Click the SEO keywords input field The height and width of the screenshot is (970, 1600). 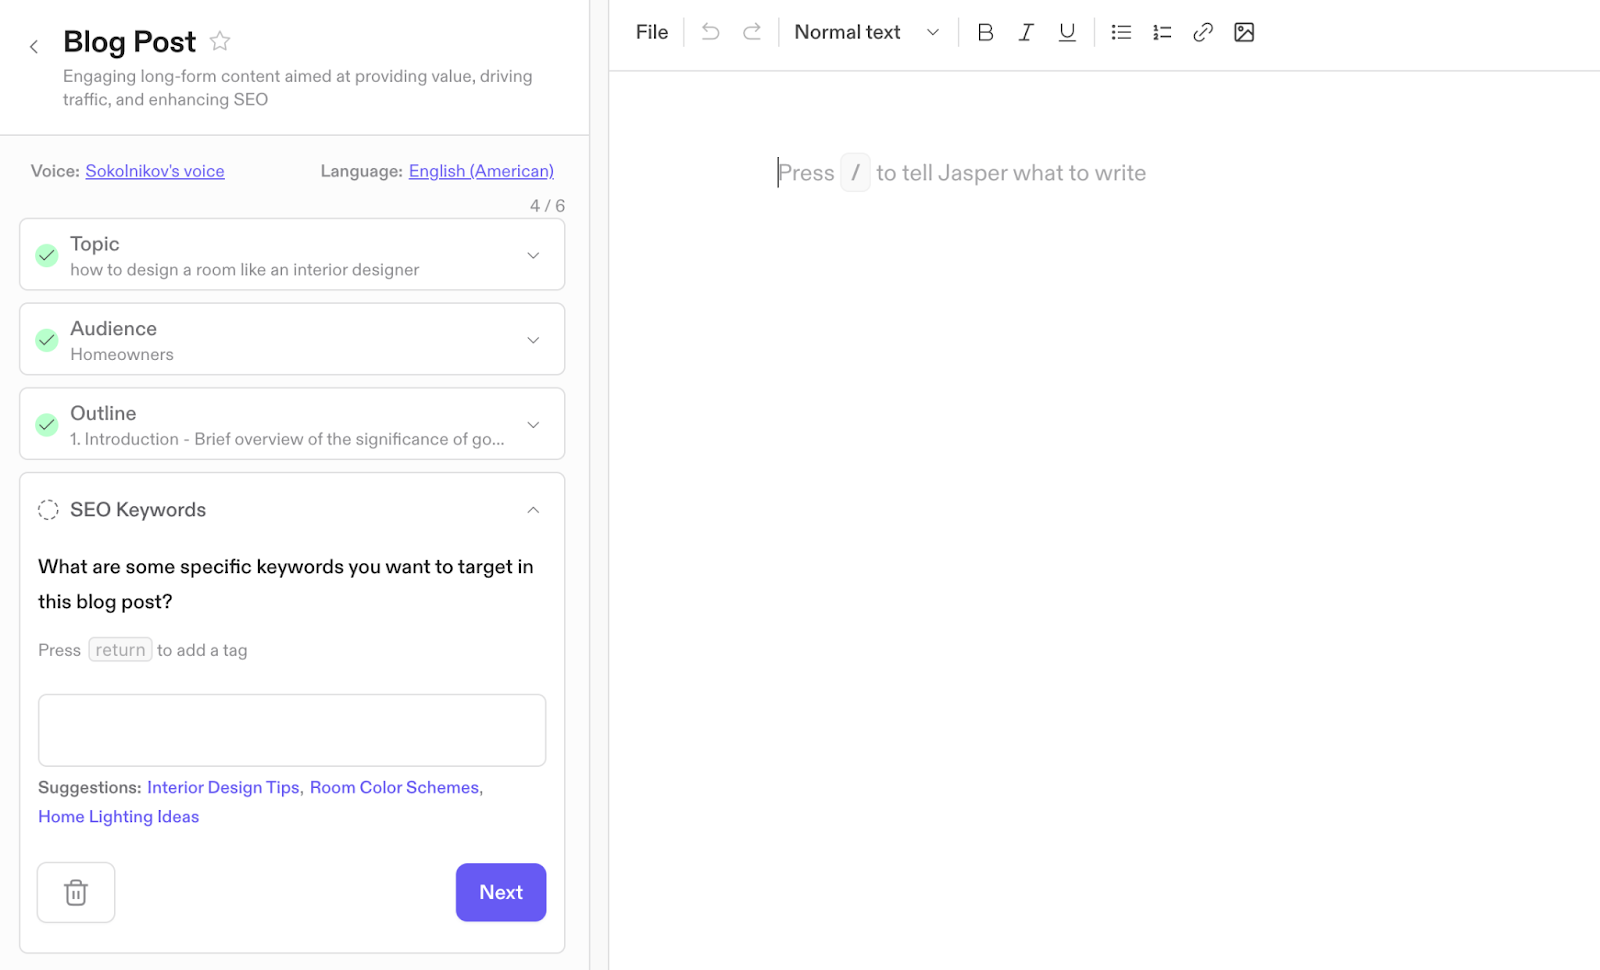point(291,730)
